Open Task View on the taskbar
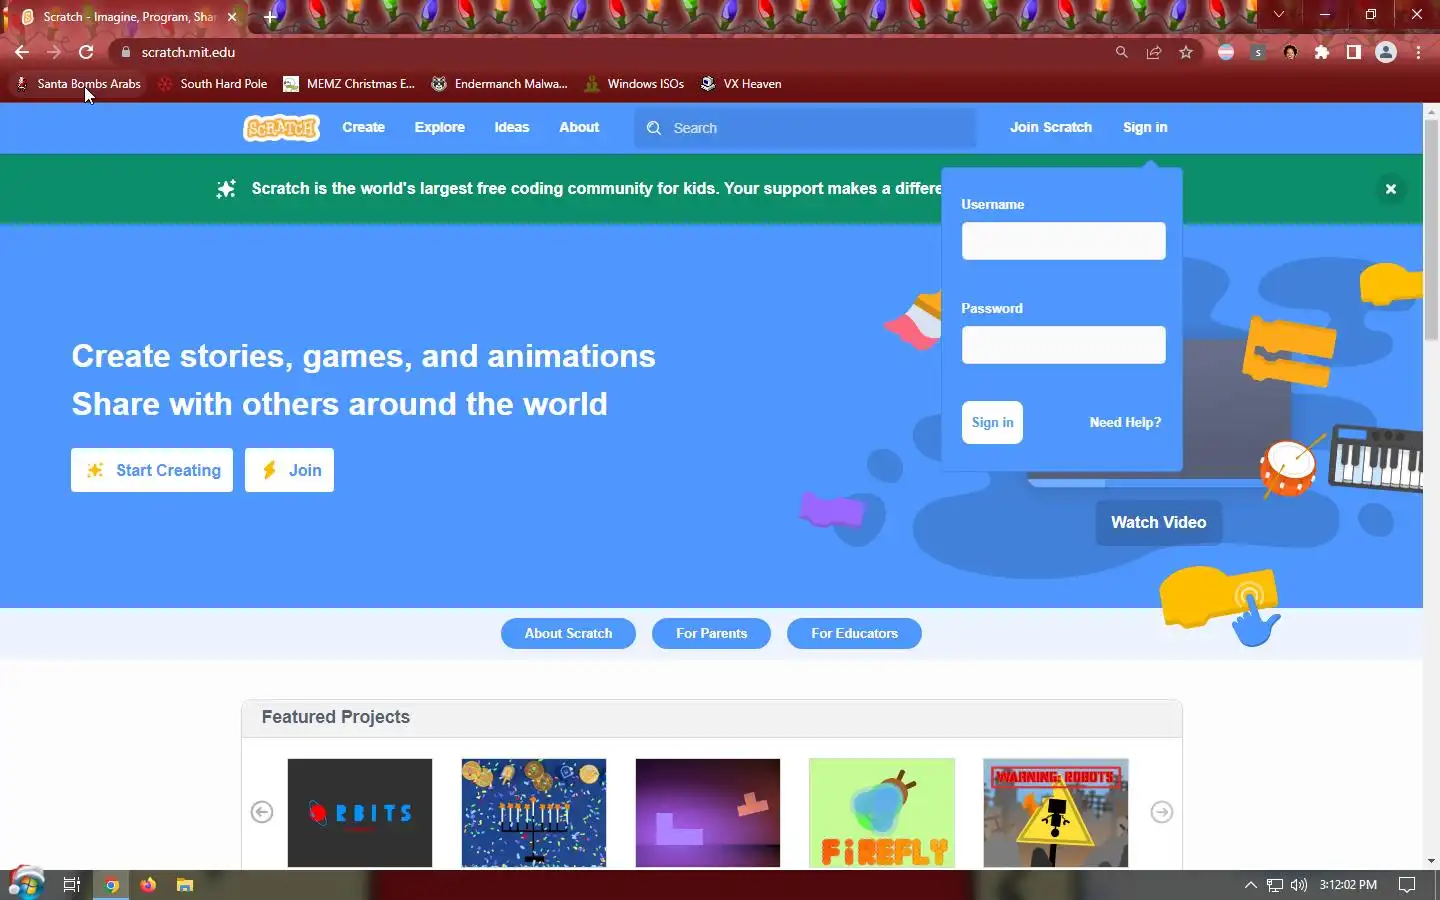1440x900 pixels. click(71, 884)
